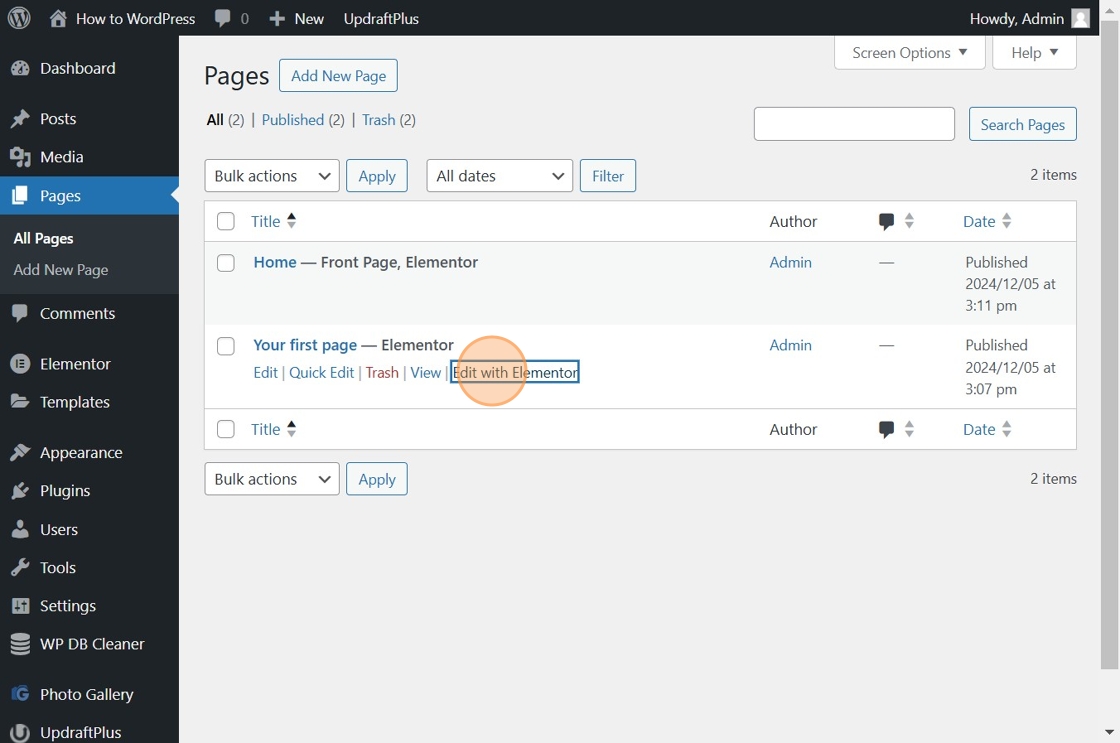Click the page vertical scrollbar
Image resolution: width=1120 pixels, height=743 pixels.
tap(1109, 343)
